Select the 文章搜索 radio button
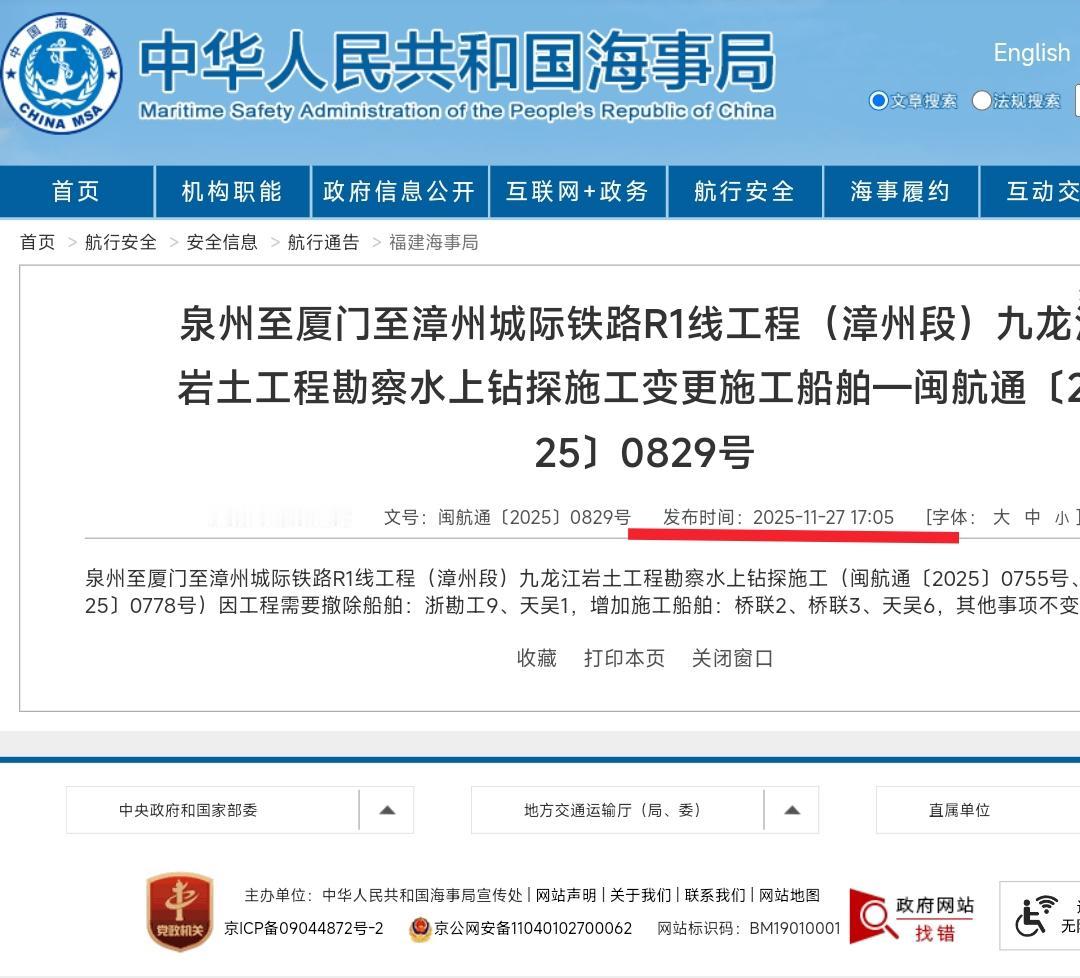 878,100
